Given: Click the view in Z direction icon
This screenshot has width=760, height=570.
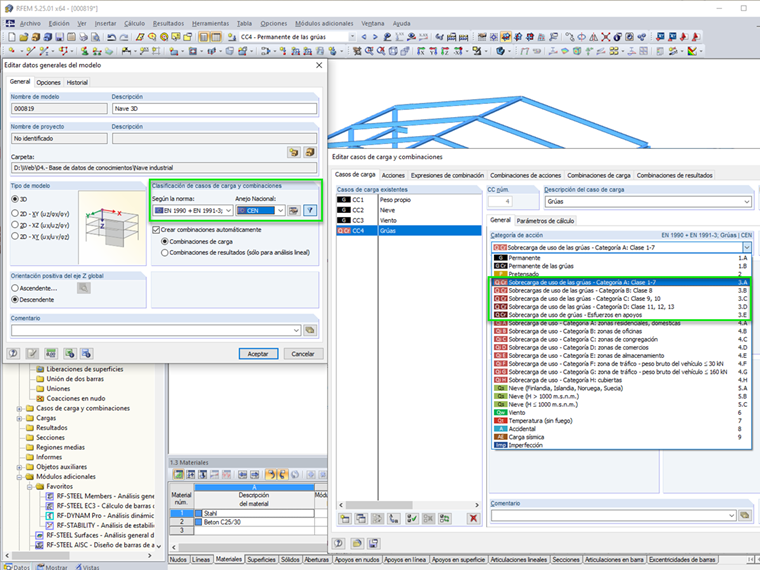Looking at the screenshot, I should (445, 50).
